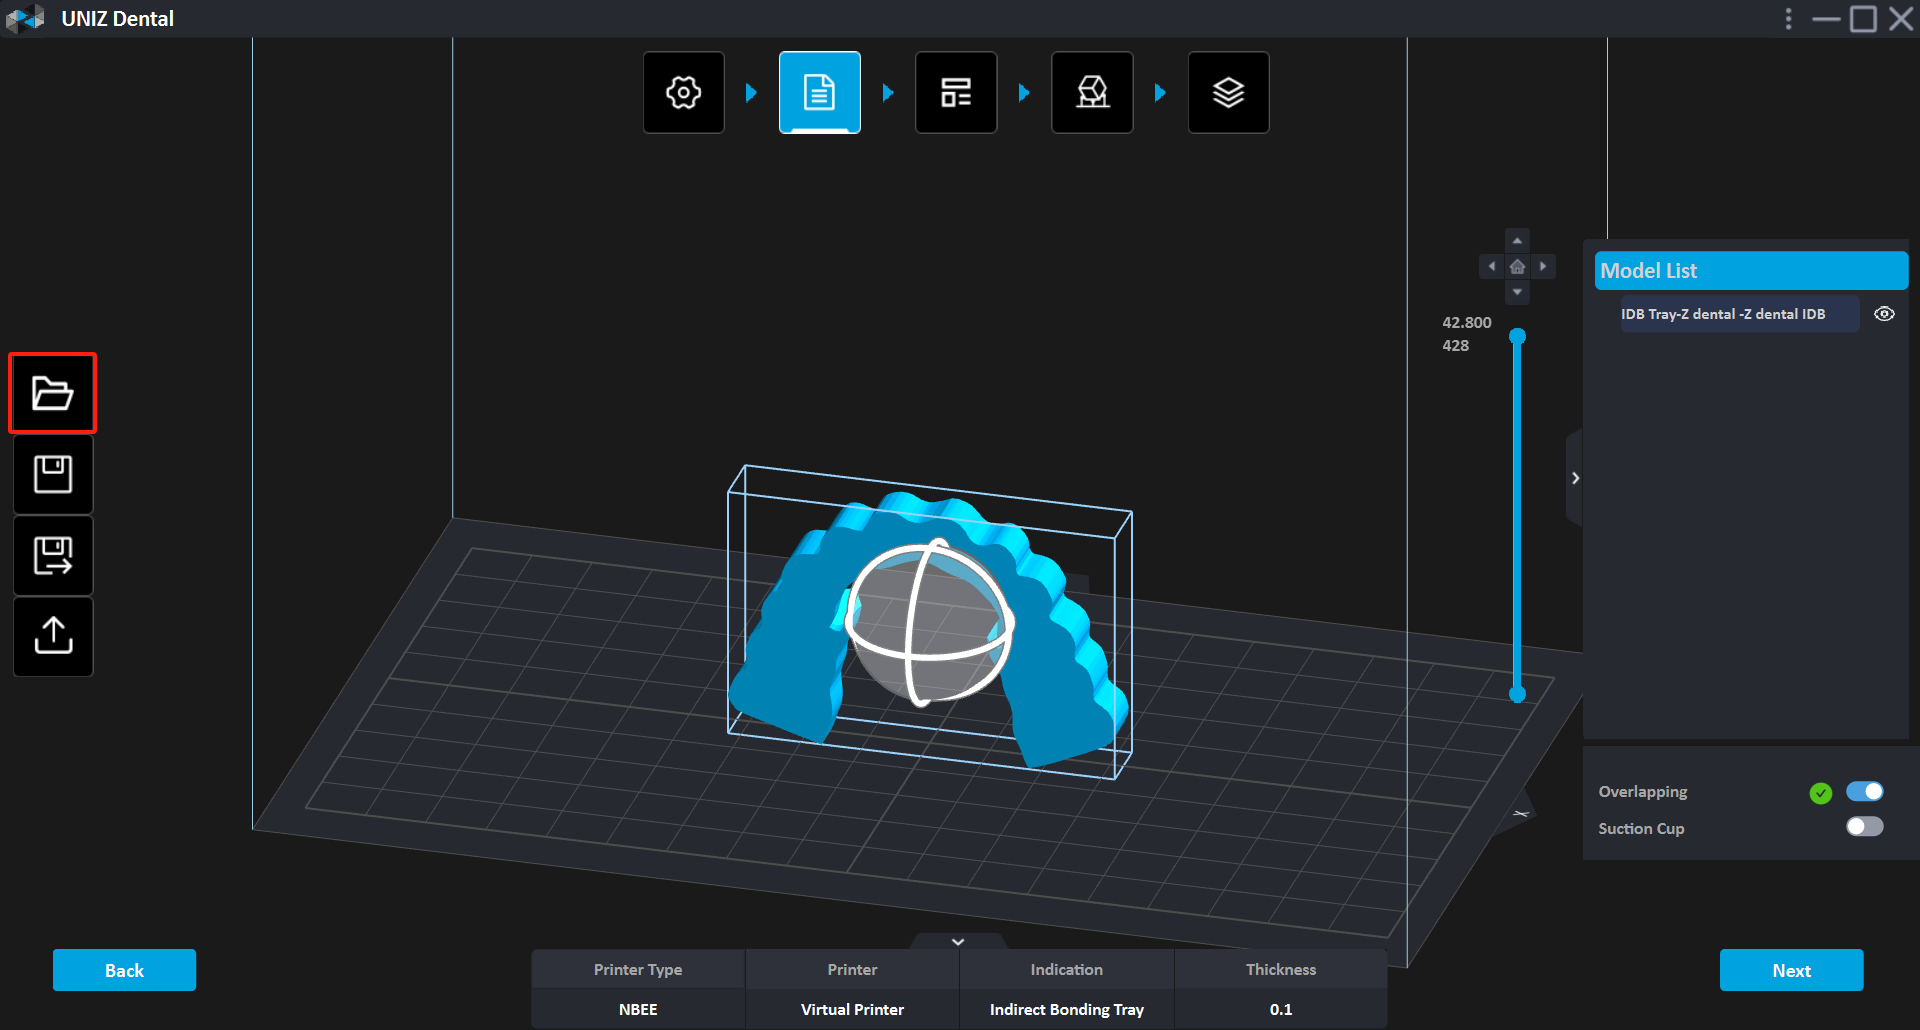Open the layers slice workflow step
Viewport: 1920px width, 1030px height.
pos(1228,93)
